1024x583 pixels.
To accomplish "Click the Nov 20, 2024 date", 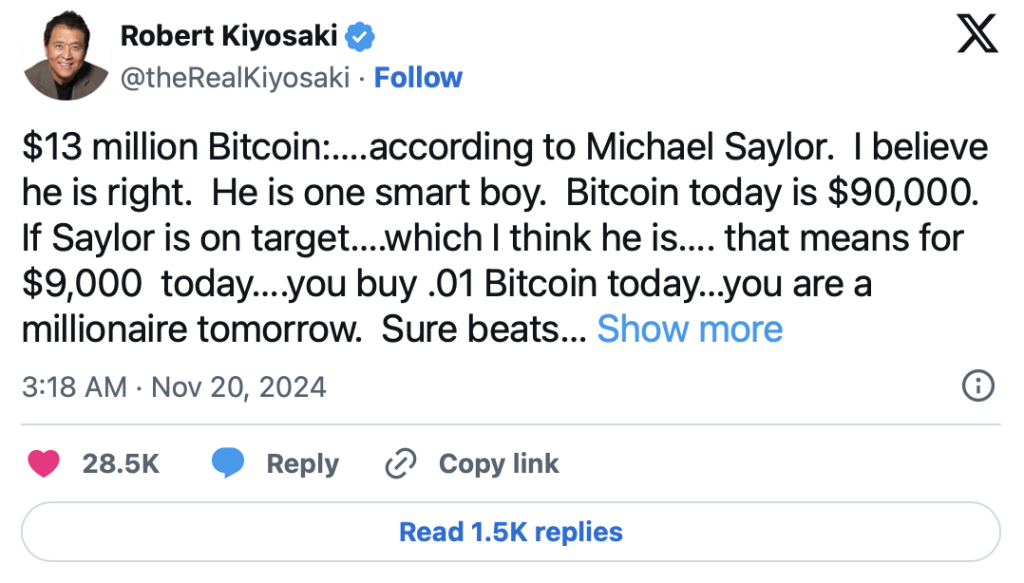I will [238, 387].
